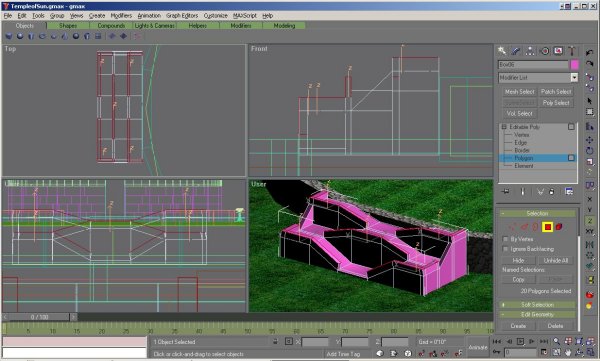
Task: Open the Modifier List dropdown
Action: click(x=538, y=78)
